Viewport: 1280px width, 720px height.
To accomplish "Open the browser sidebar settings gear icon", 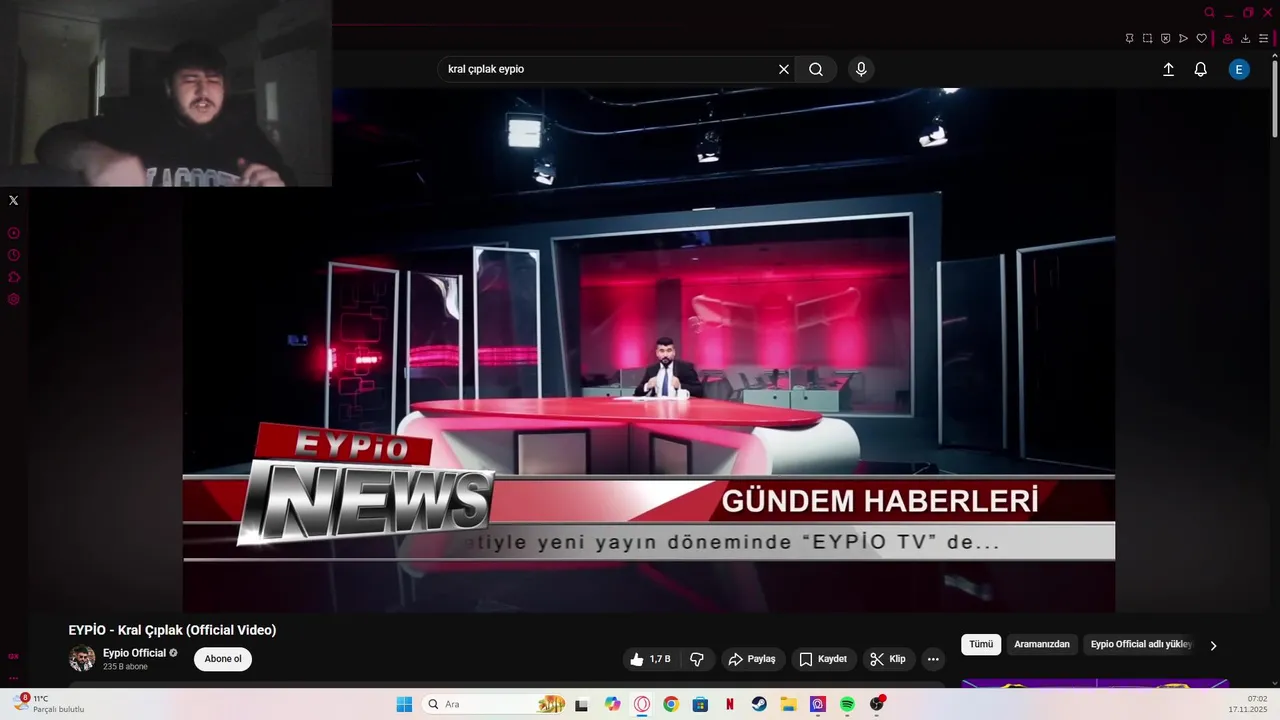I will click(14, 299).
